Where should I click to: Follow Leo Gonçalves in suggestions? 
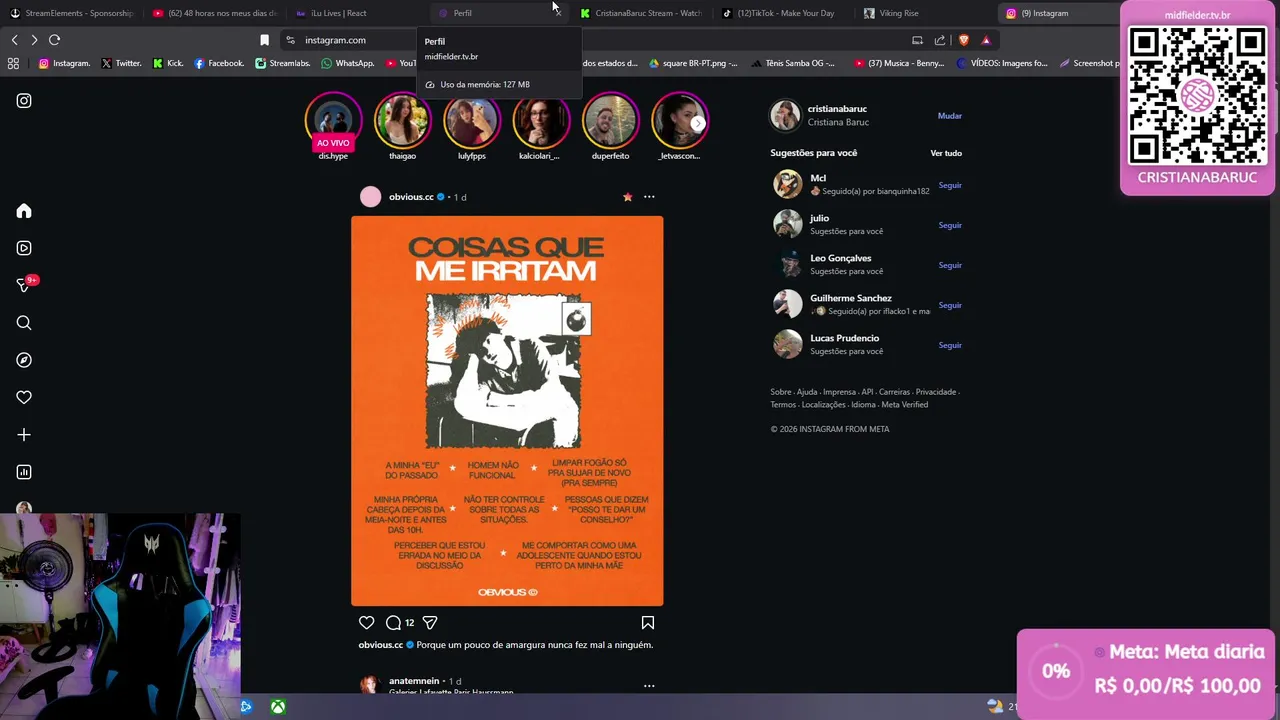[950, 265]
